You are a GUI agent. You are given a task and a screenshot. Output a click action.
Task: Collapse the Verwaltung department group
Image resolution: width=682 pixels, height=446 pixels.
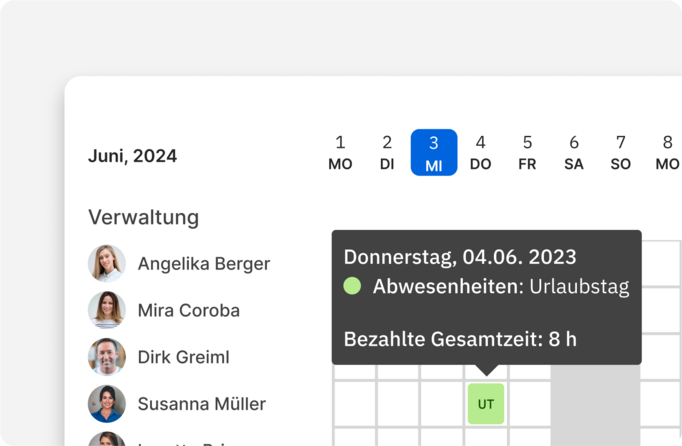(144, 217)
